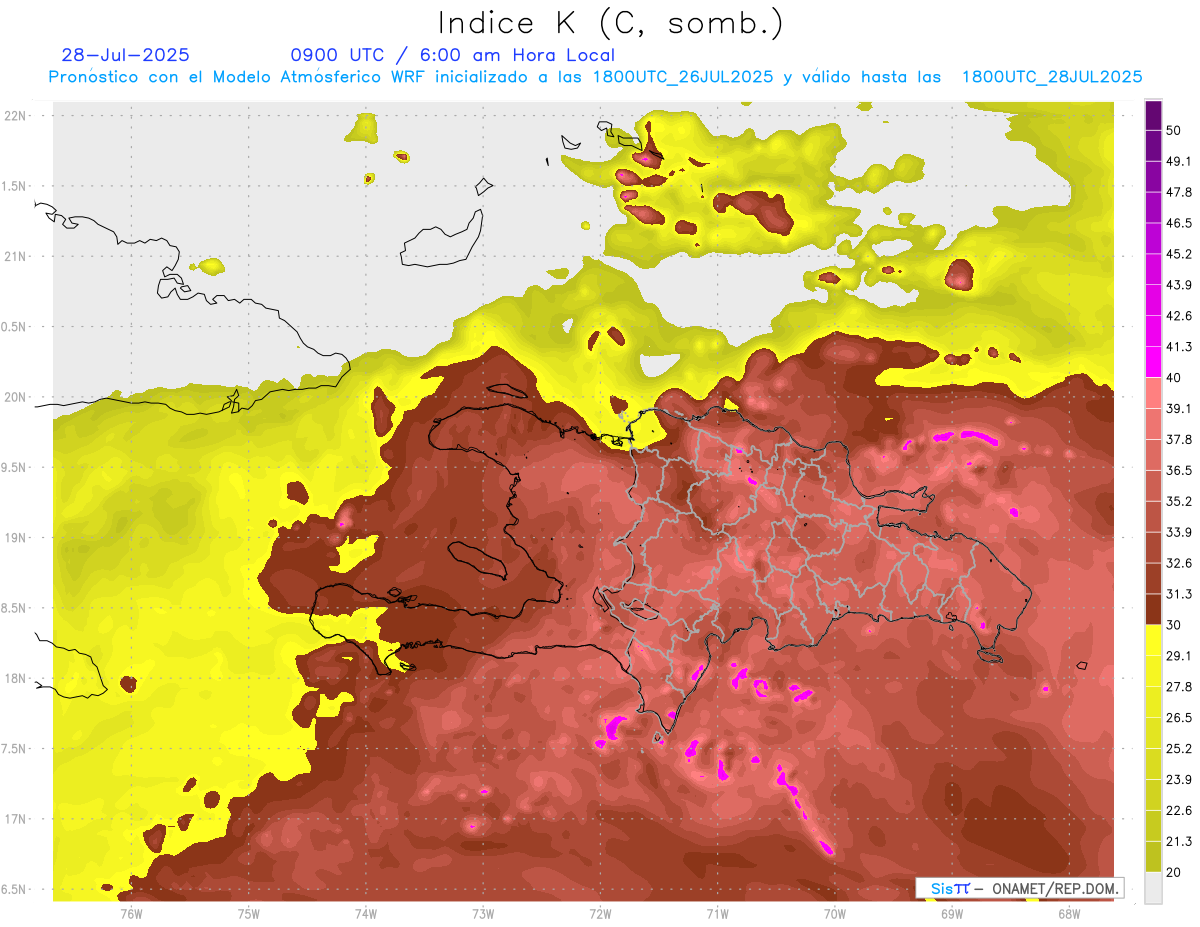Click legend value 27.8
Viewport: 1200px width, 927px height.
(1178, 686)
